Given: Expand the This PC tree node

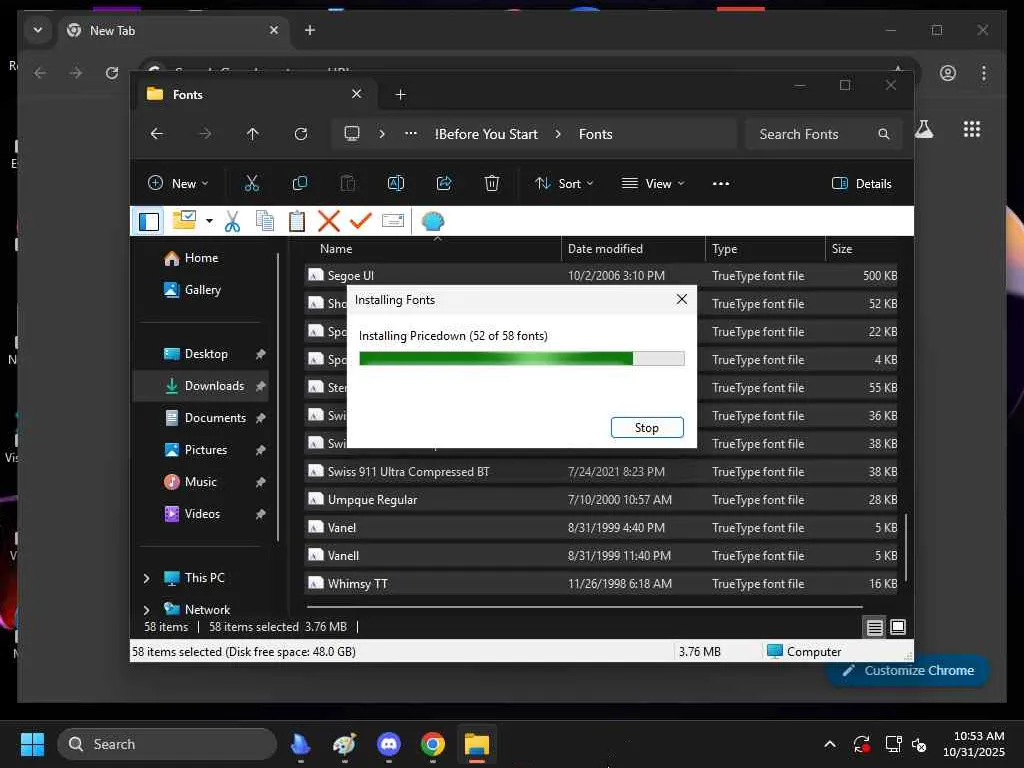Looking at the screenshot, I should [147, 578].
